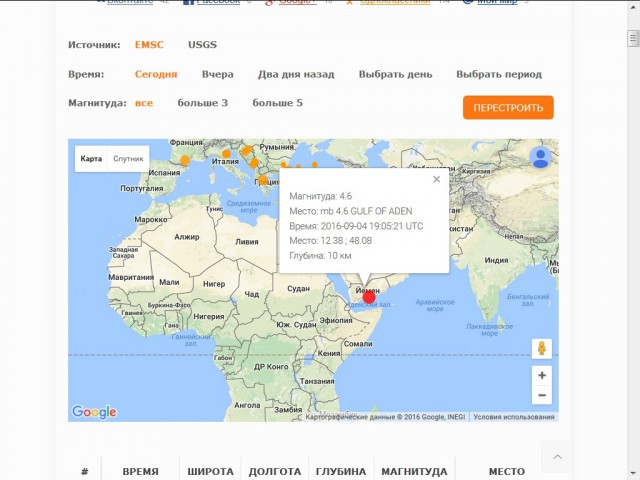Click the ДОЛГОТА column header

(275, 471)
